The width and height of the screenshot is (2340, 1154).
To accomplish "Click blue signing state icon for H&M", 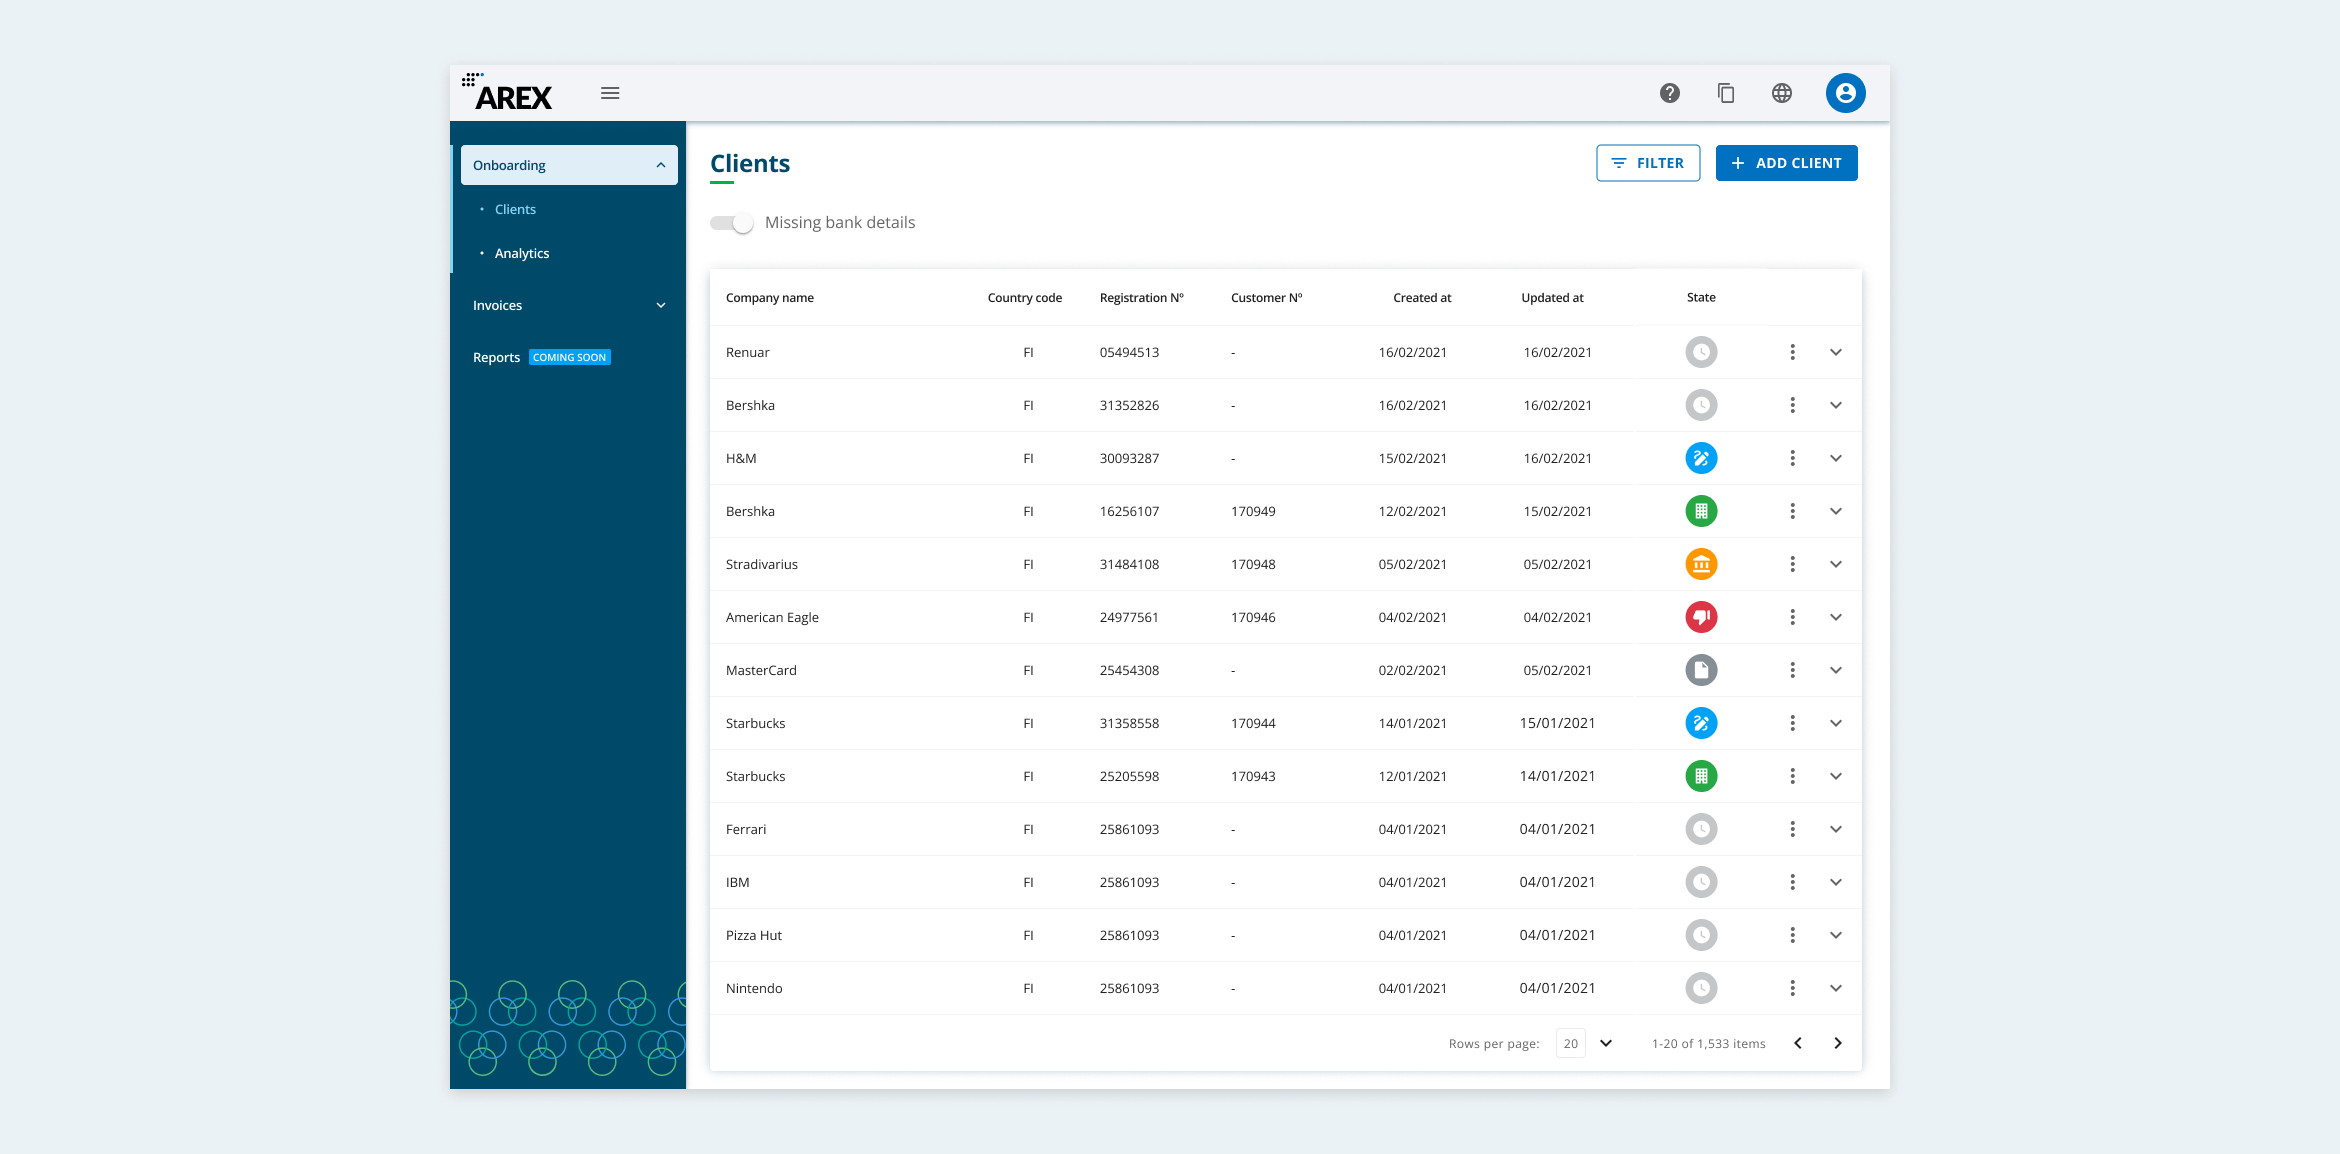I will (x=1701, y=458).
